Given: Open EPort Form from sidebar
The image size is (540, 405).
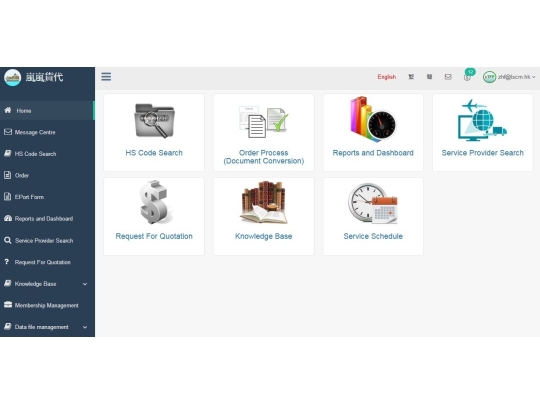Looking at the screenshot, I should coord(47,197).
